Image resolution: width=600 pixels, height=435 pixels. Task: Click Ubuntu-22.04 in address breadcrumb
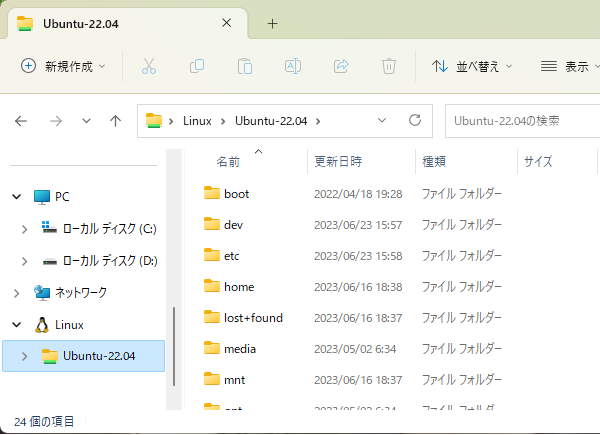coord(271,121)
